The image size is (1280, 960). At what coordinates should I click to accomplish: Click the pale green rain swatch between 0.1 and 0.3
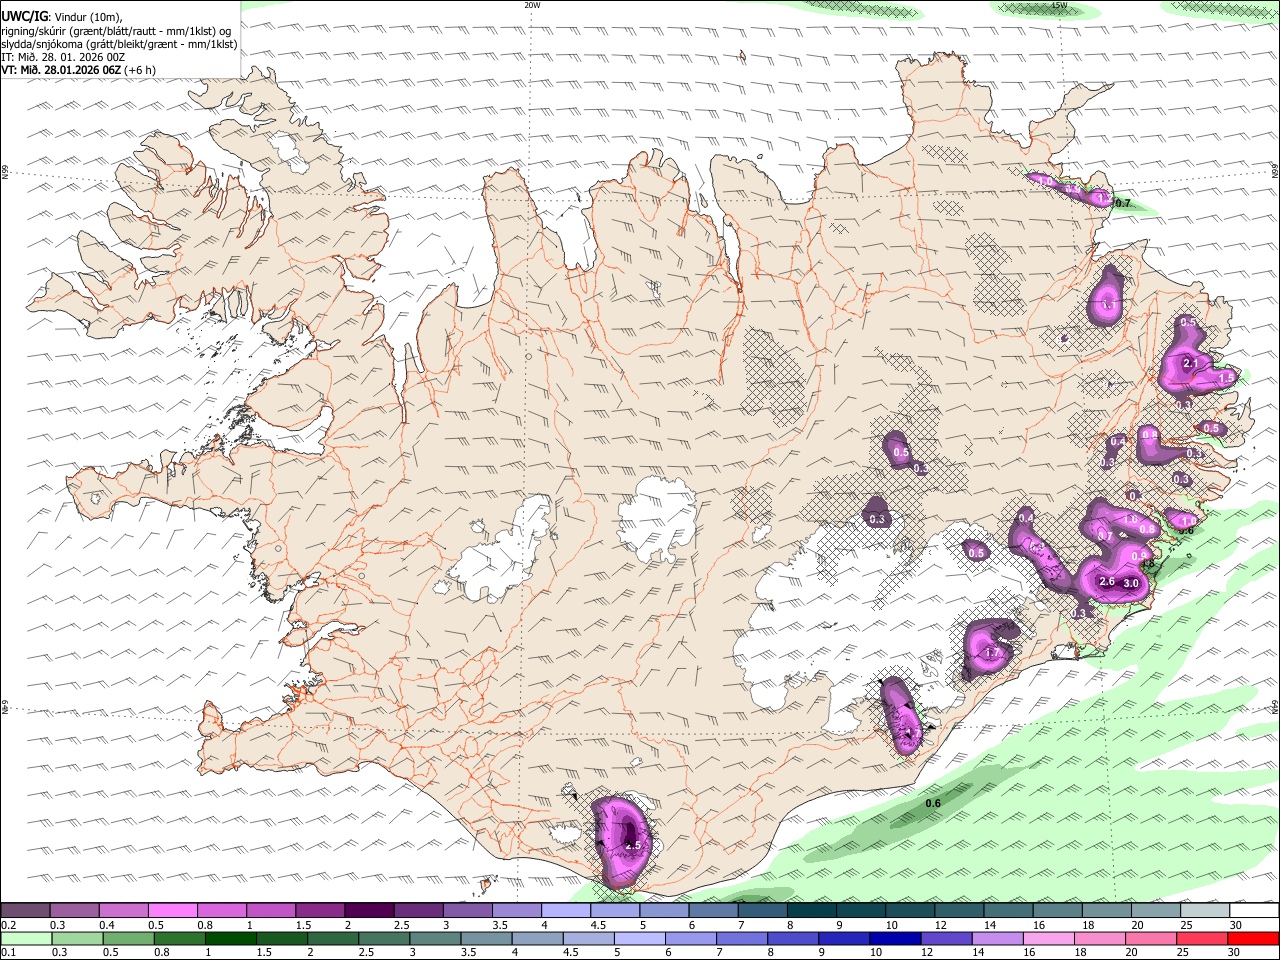coord(25,939)
